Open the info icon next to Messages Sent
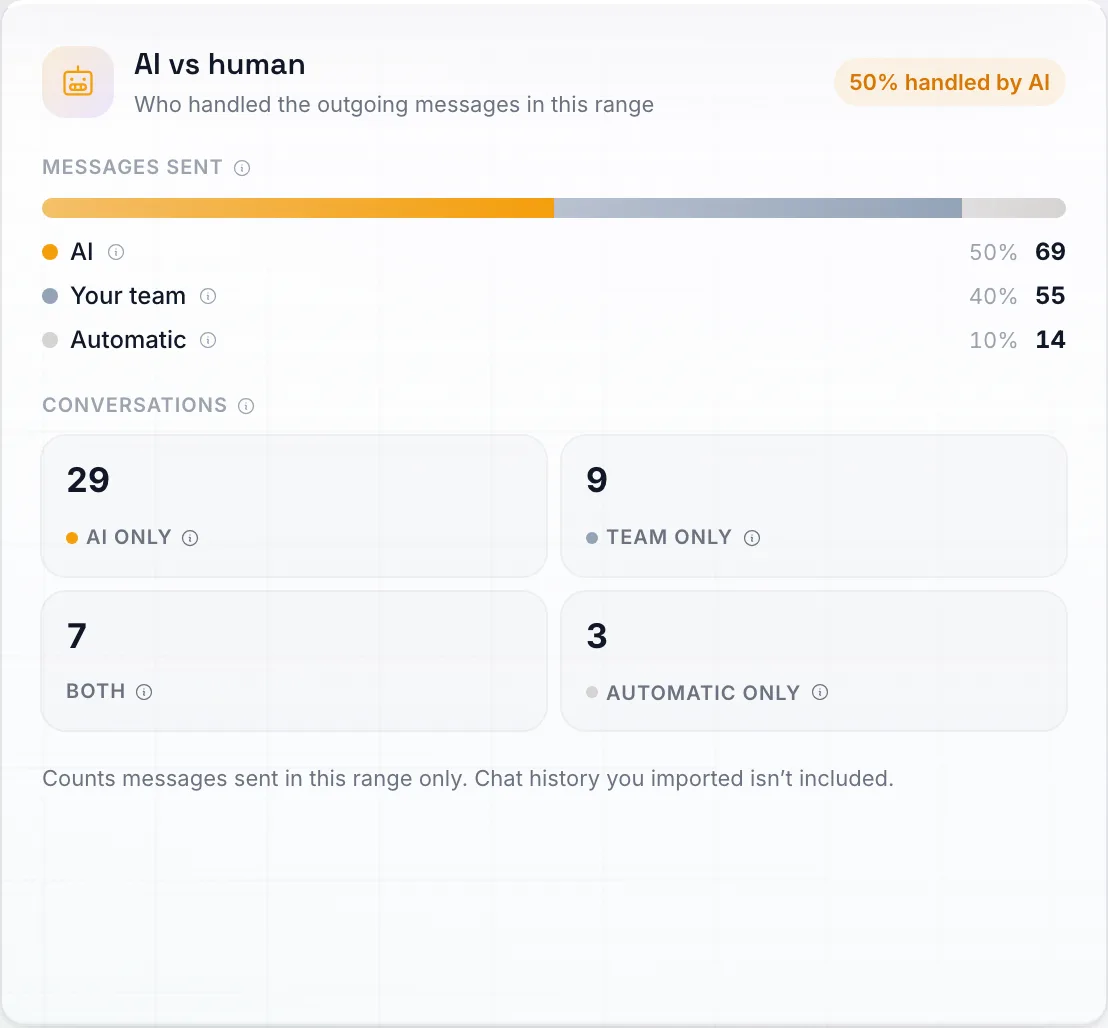1108x1028 pixels. [242, 168]
